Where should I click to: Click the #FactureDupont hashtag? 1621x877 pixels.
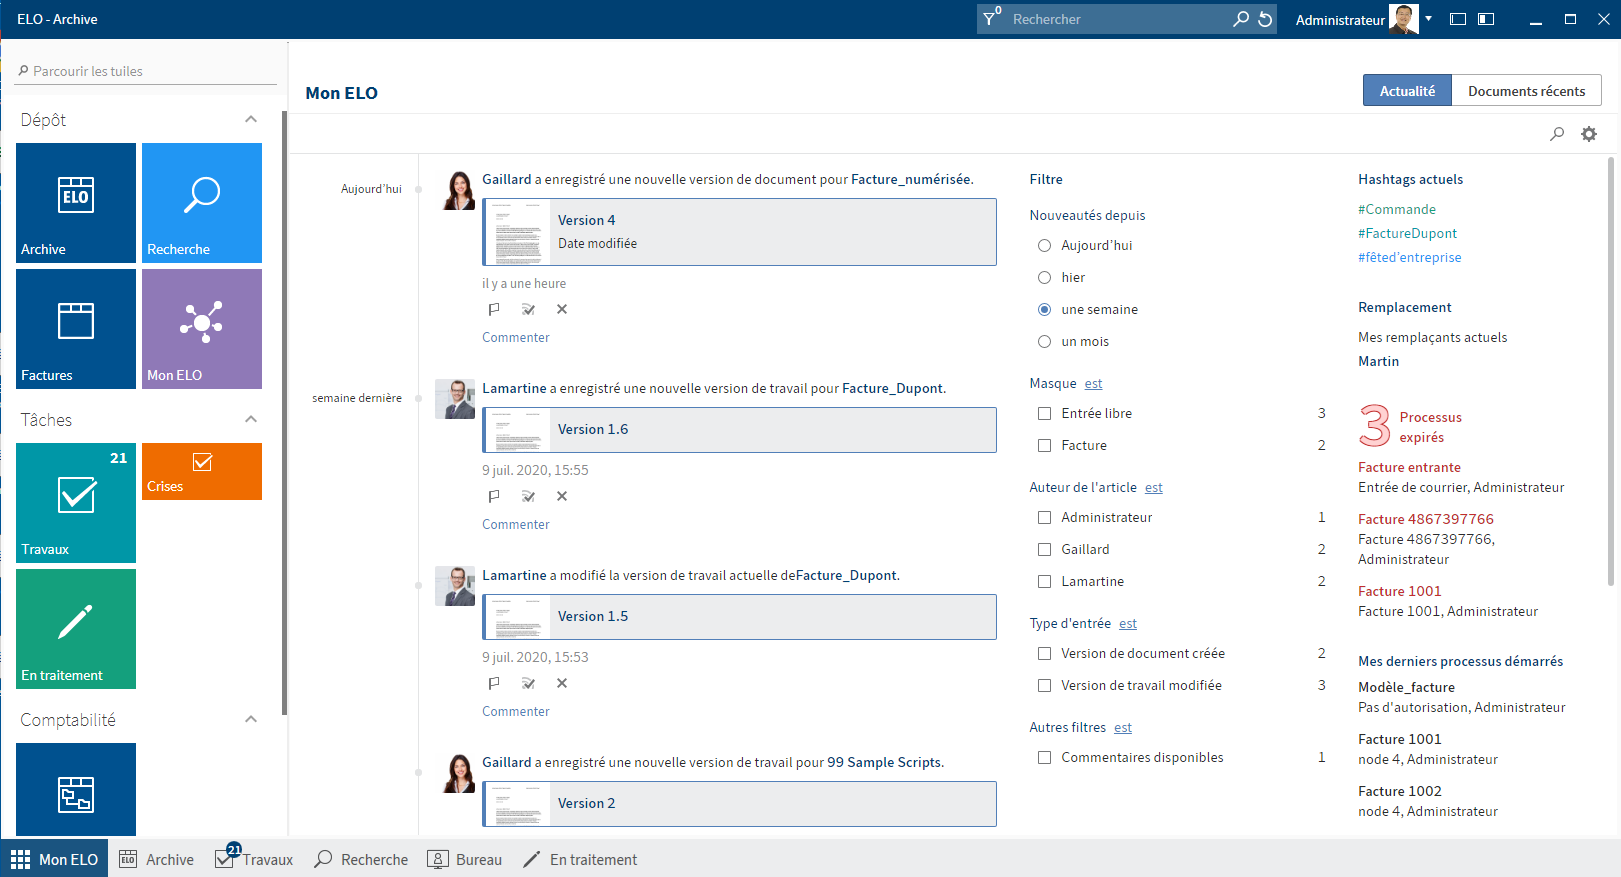click(x=1407, y=233)
